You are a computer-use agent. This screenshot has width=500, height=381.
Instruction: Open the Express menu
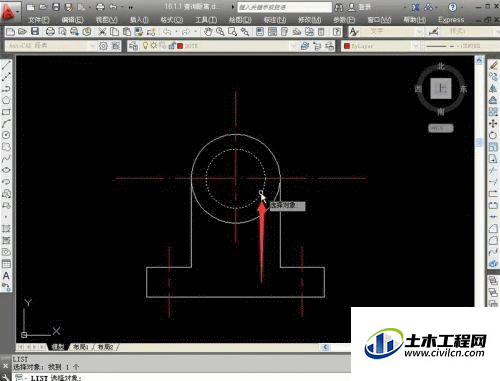coord(451,20)
